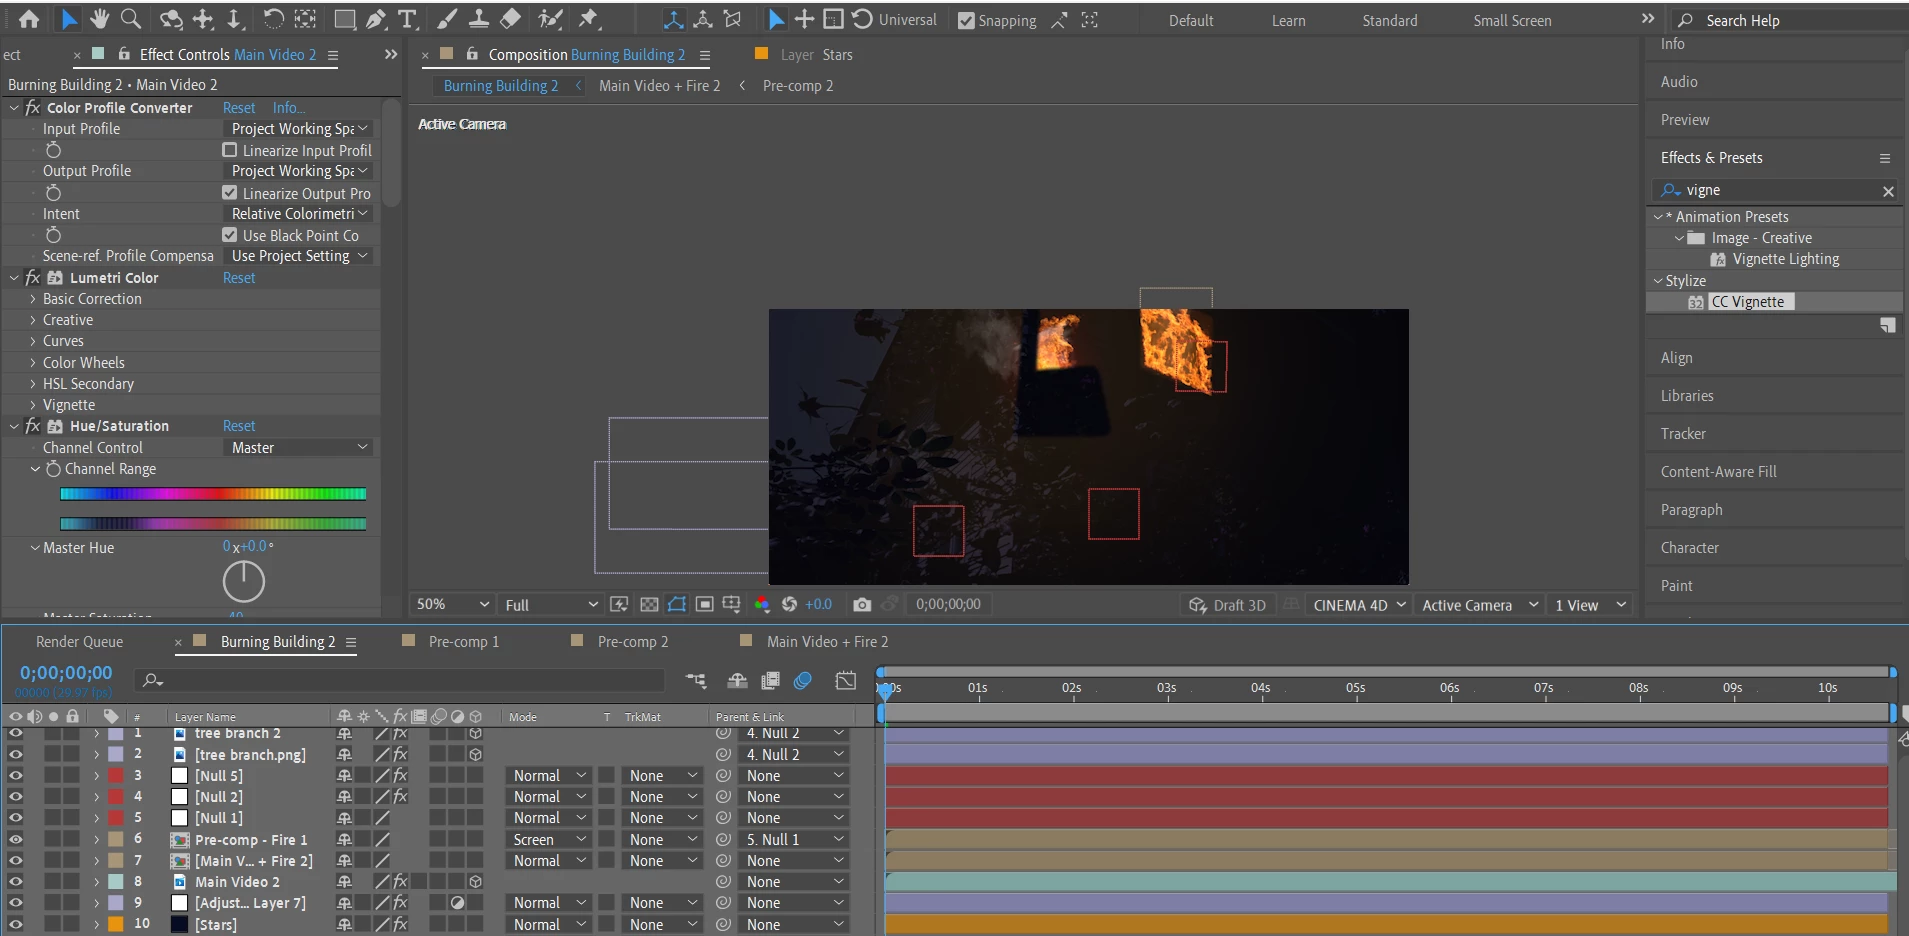Open Info for Color Profile Converter
1909x936 pixels.
click(x=289, y=108)
